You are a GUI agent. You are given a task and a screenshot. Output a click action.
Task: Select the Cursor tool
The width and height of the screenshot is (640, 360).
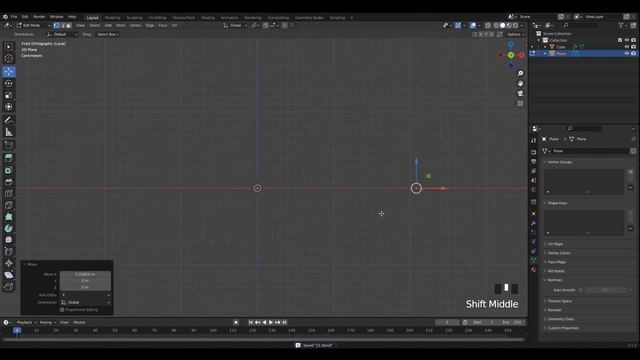(x=9, y=59)
